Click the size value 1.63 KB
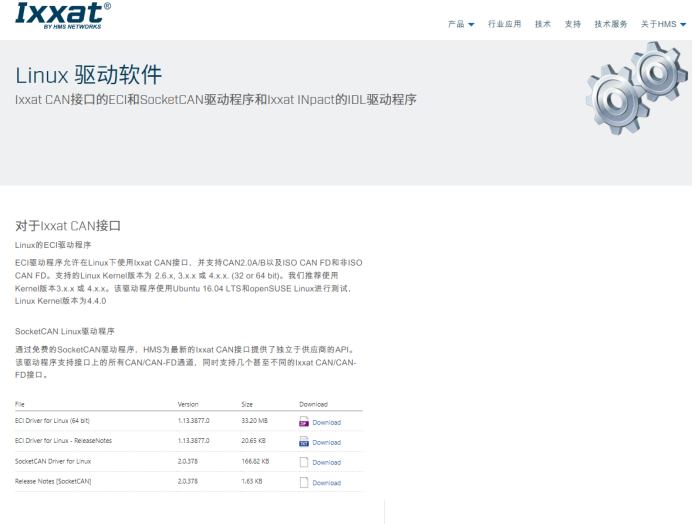 click(x=252, y=481)
